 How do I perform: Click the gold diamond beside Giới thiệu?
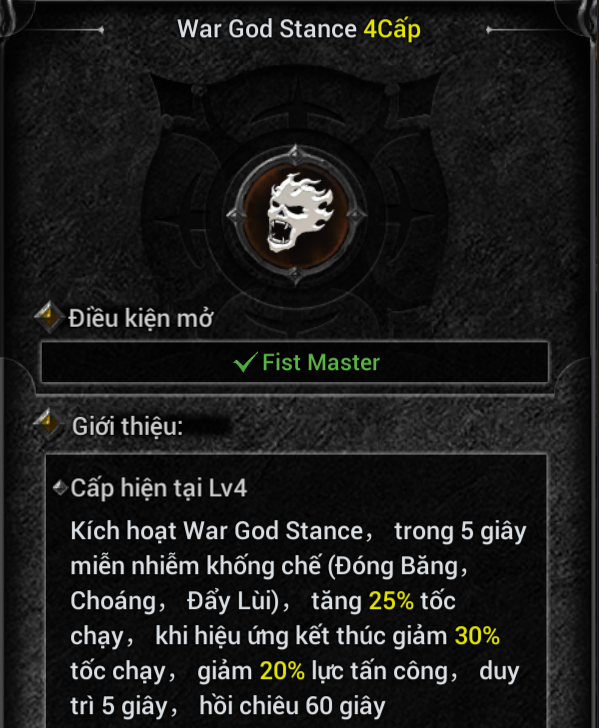click(x=48, y=424)
